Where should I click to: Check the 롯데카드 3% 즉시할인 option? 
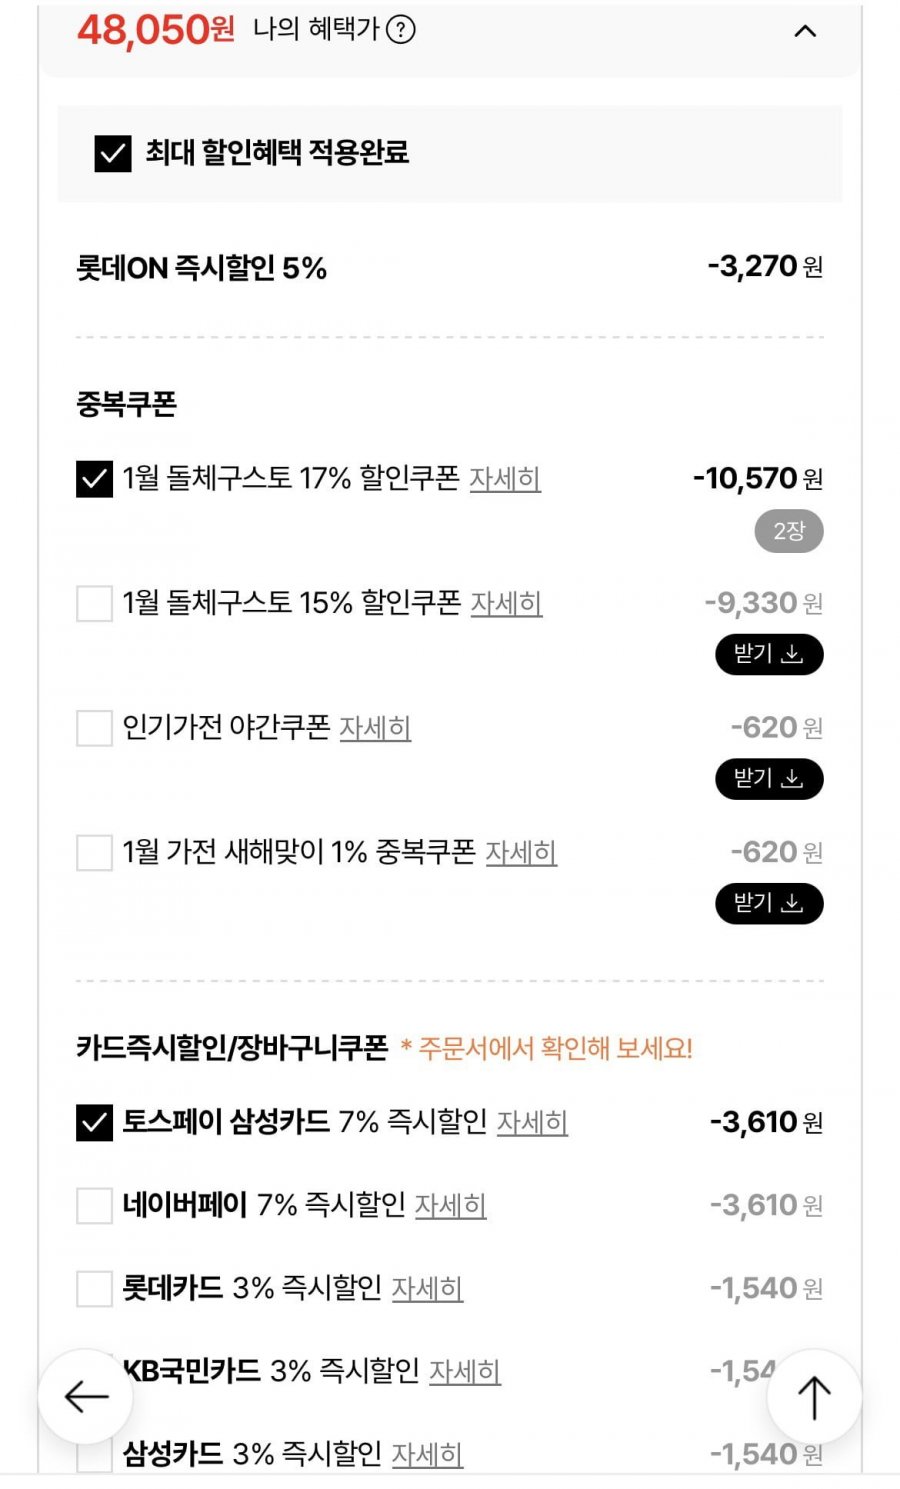pos(94,1289)
